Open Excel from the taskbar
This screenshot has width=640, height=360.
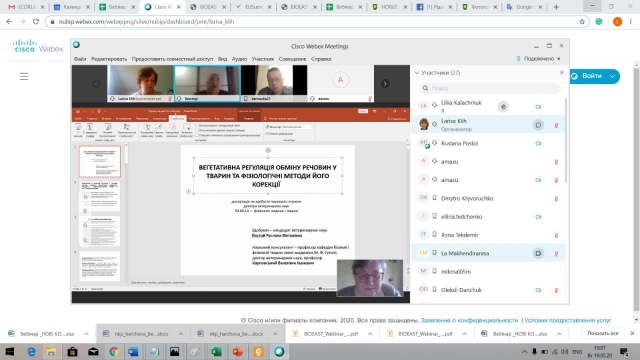point(216,351)
